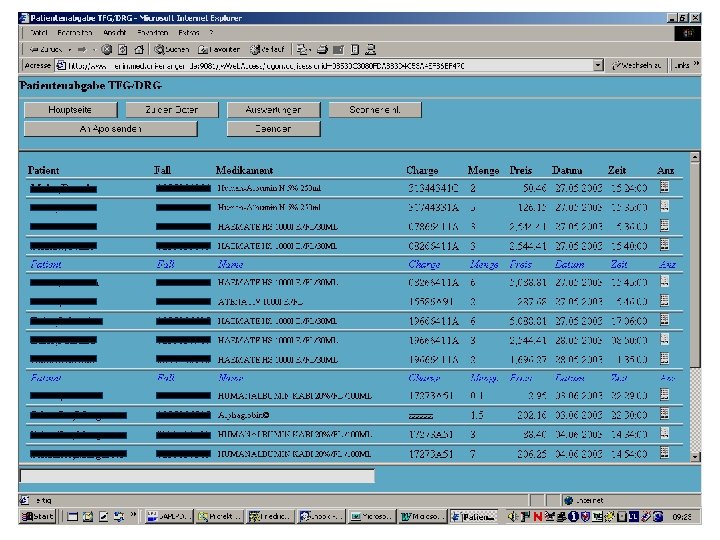Open the Ansicht menu
The image size is (720, 540).
point(115,33)
